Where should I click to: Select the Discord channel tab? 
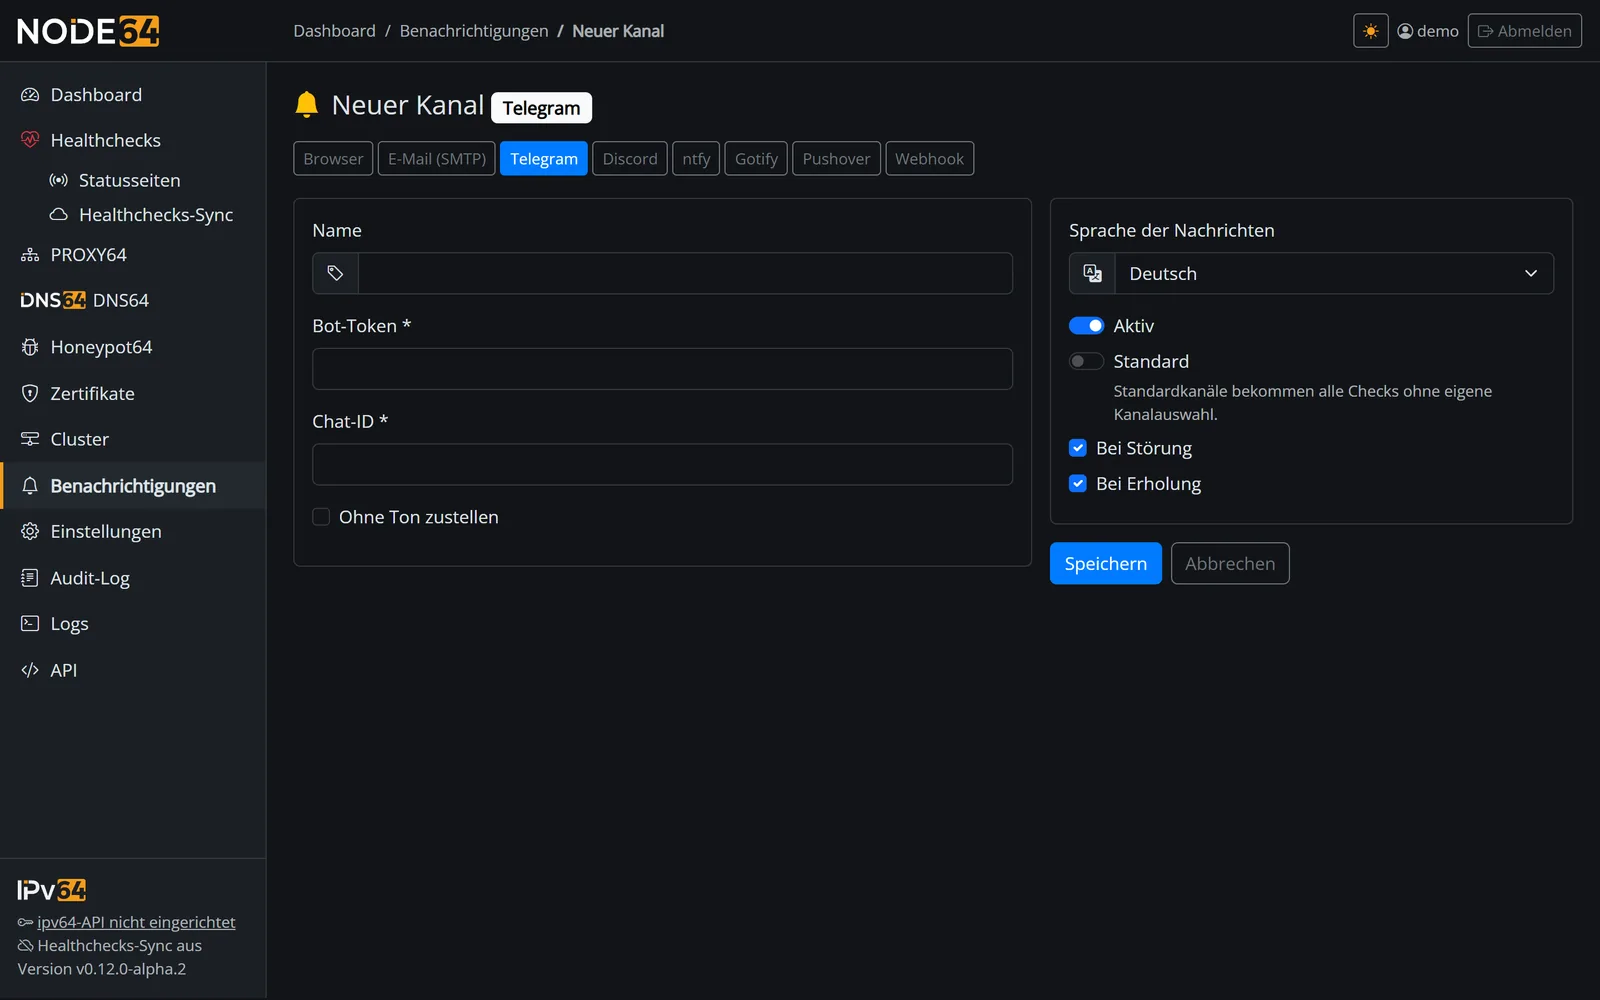coord(630,158)
